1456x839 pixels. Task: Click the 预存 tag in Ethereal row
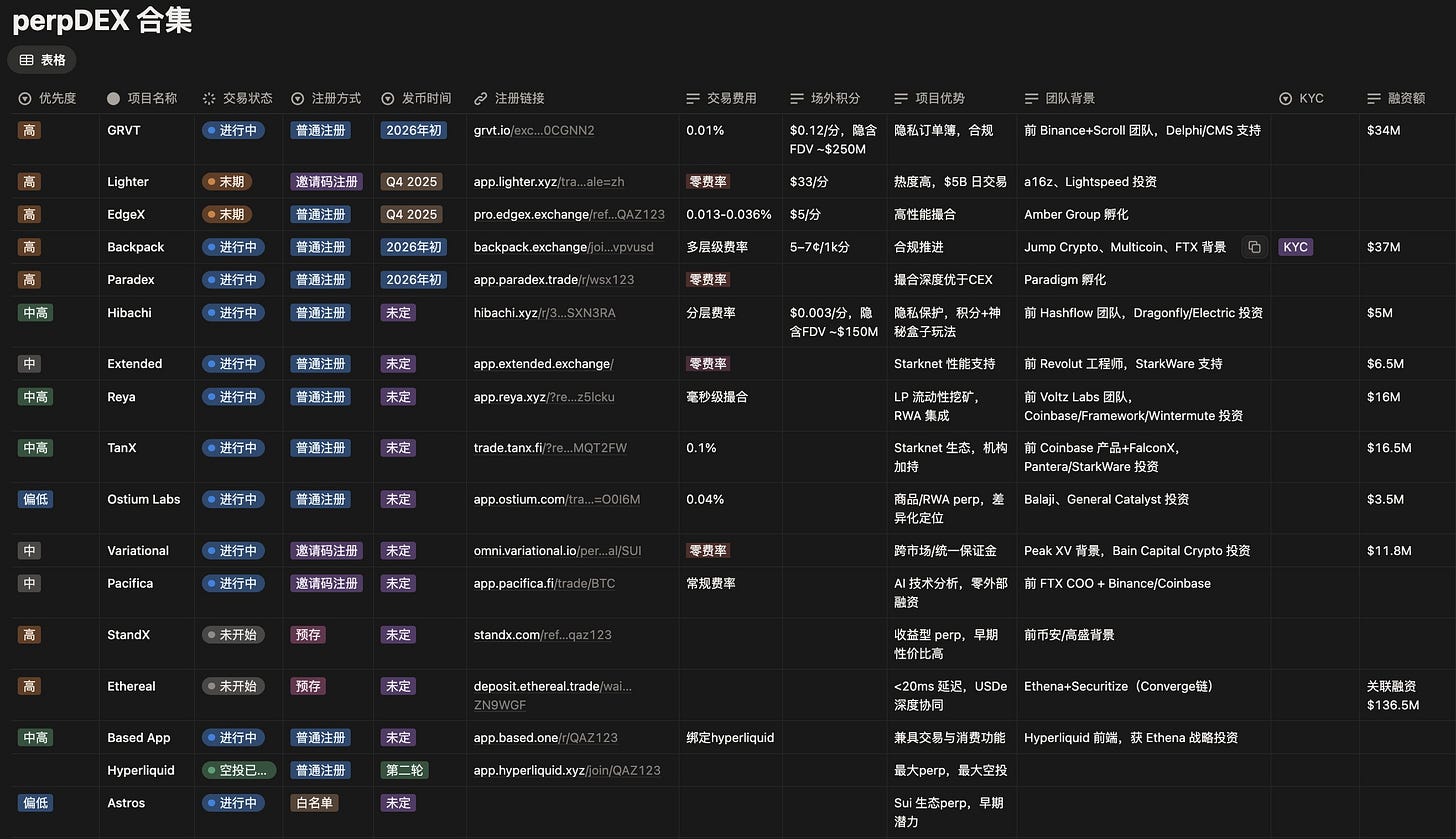tap(308, 686)
